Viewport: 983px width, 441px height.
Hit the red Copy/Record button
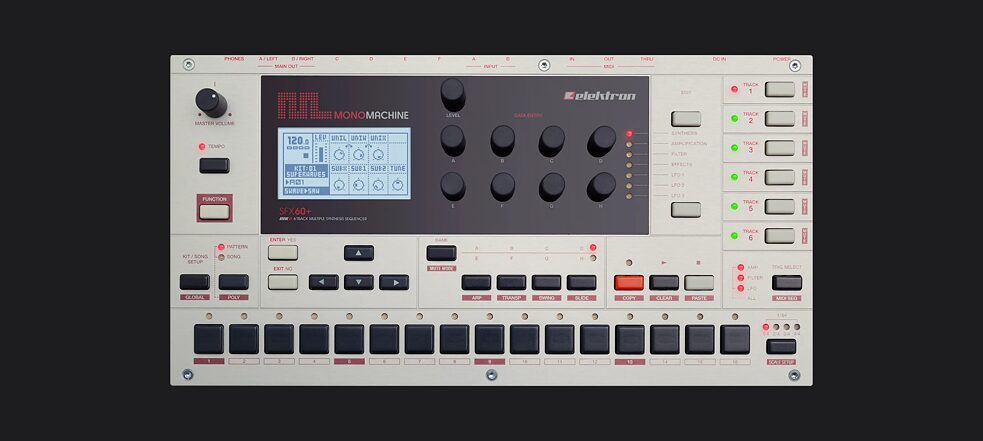628,282
